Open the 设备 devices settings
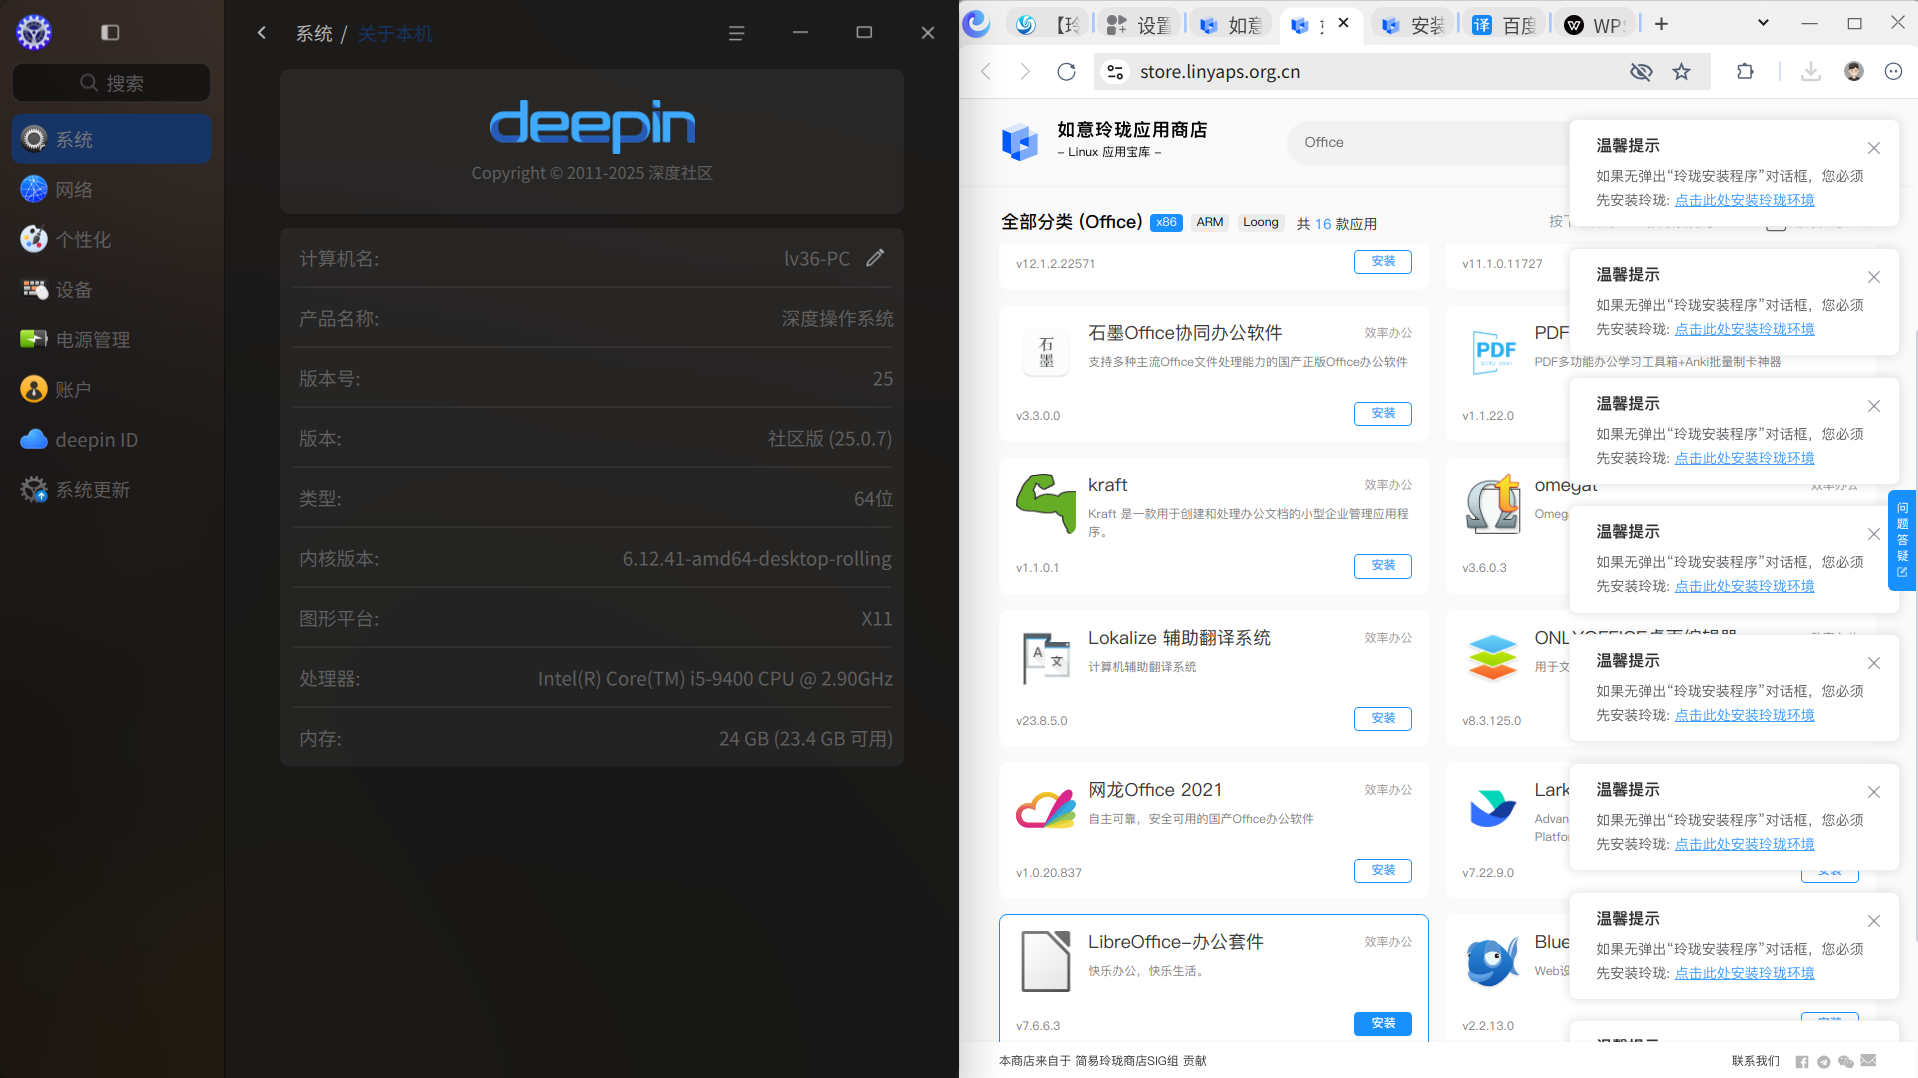The image size is (1918, 1078). 111,289
